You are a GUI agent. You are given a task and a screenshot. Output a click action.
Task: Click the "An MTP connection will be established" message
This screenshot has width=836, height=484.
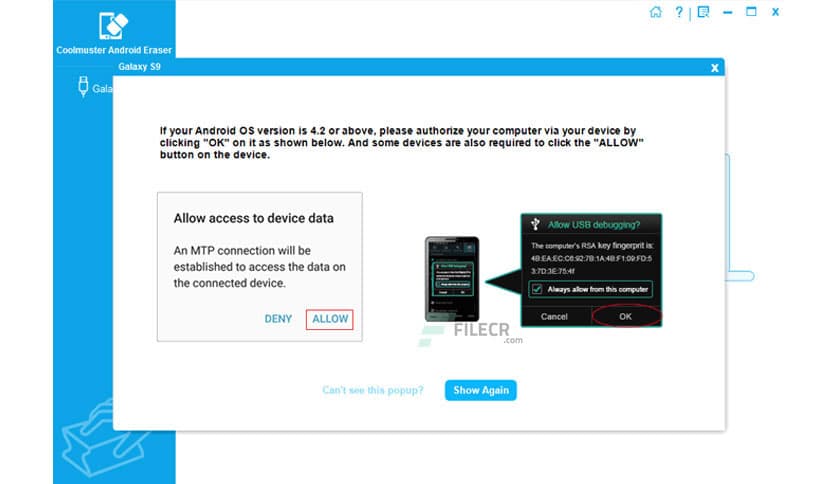click(260, 267)
